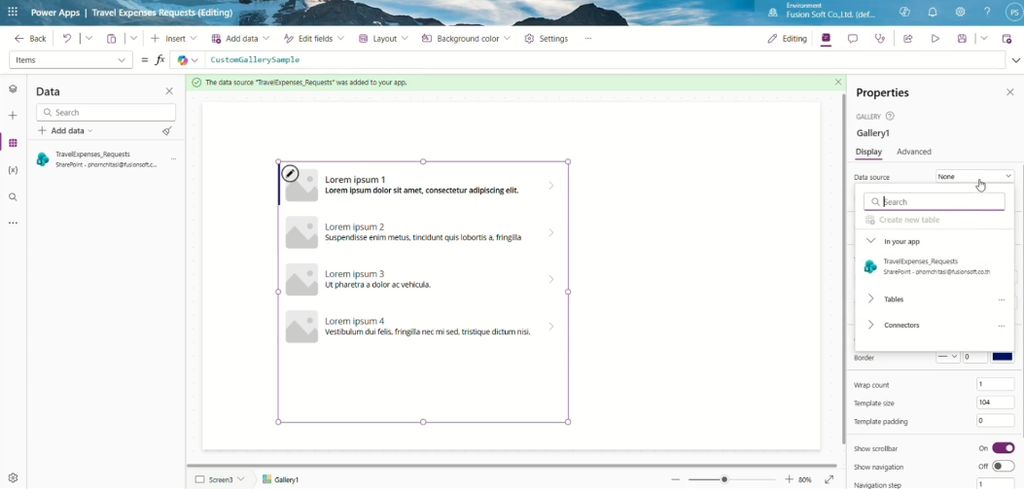Toggle the Show scrollbar switch off

click(x=1003, y=448)
